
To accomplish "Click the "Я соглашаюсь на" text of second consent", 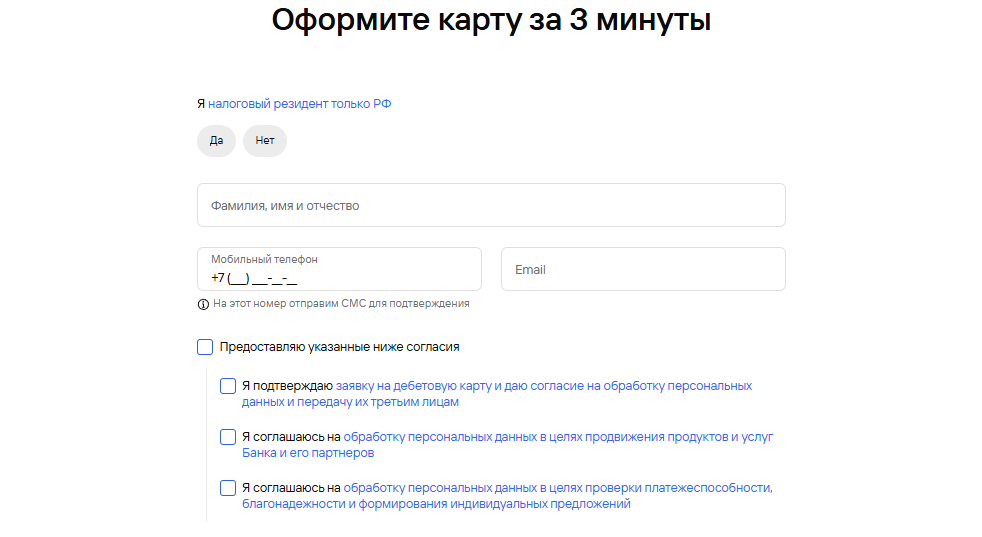I will pyautogui.click(x=290, y=437).
